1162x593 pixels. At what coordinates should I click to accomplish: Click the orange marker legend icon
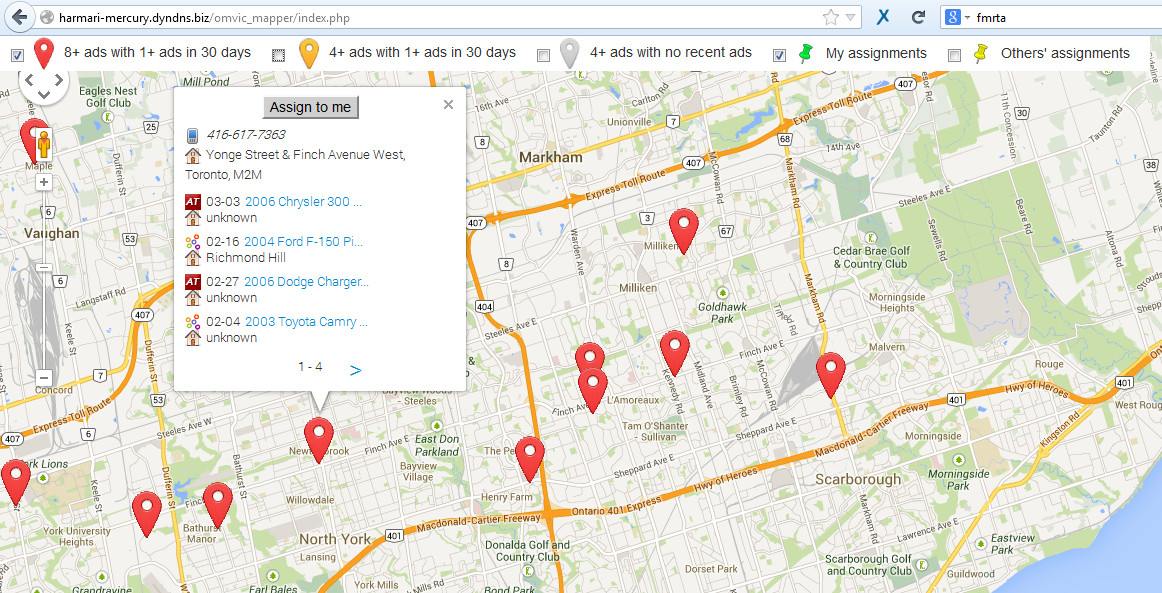click(x=308, y=53)
